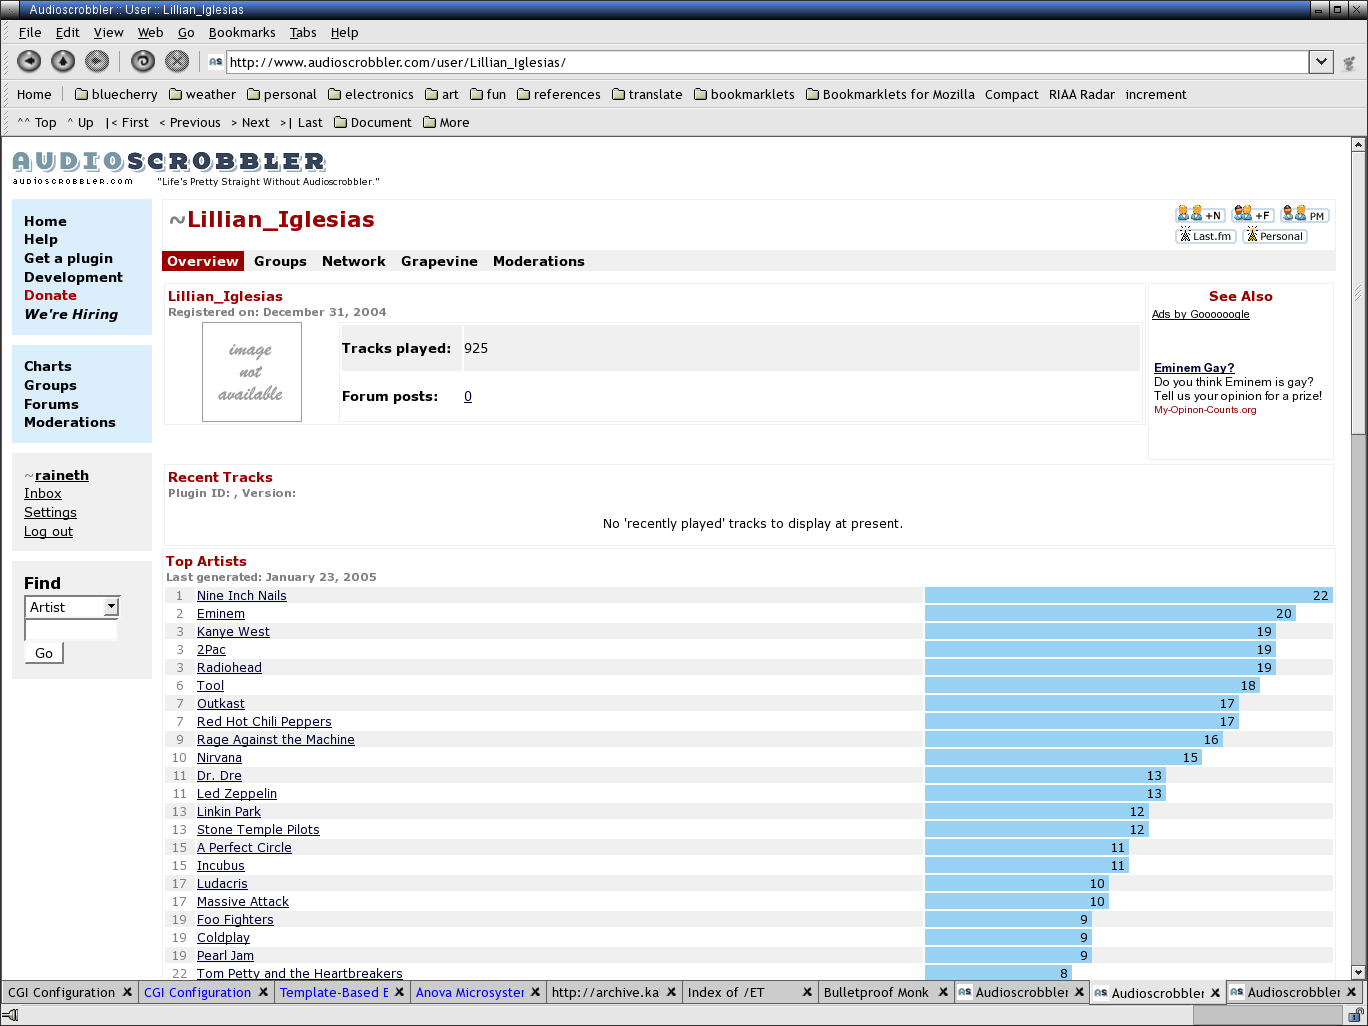Click the PM private message icon
Screen dimensions: 1368x1026
1304,214
